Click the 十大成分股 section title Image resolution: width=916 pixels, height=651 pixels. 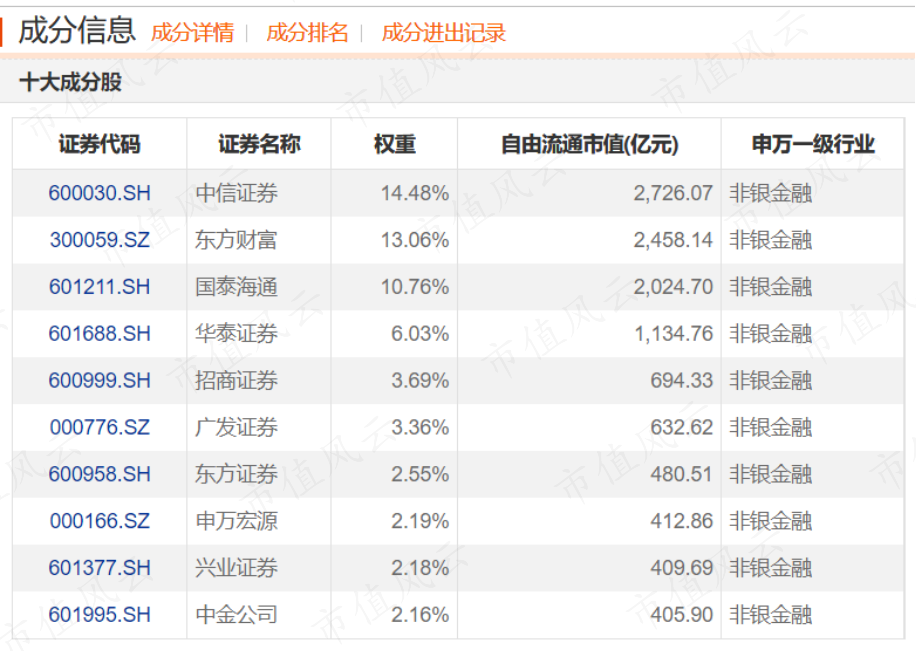70,82
